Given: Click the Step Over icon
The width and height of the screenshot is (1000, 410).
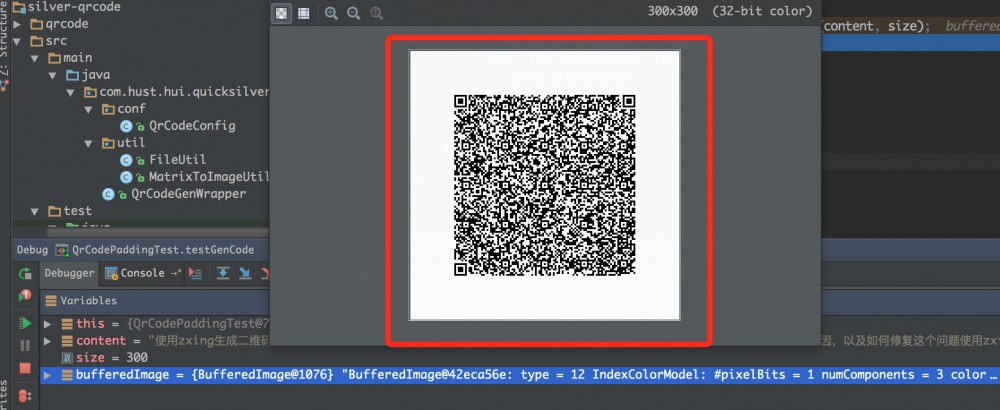Looking at the screenshot, I should coord(223,273).
